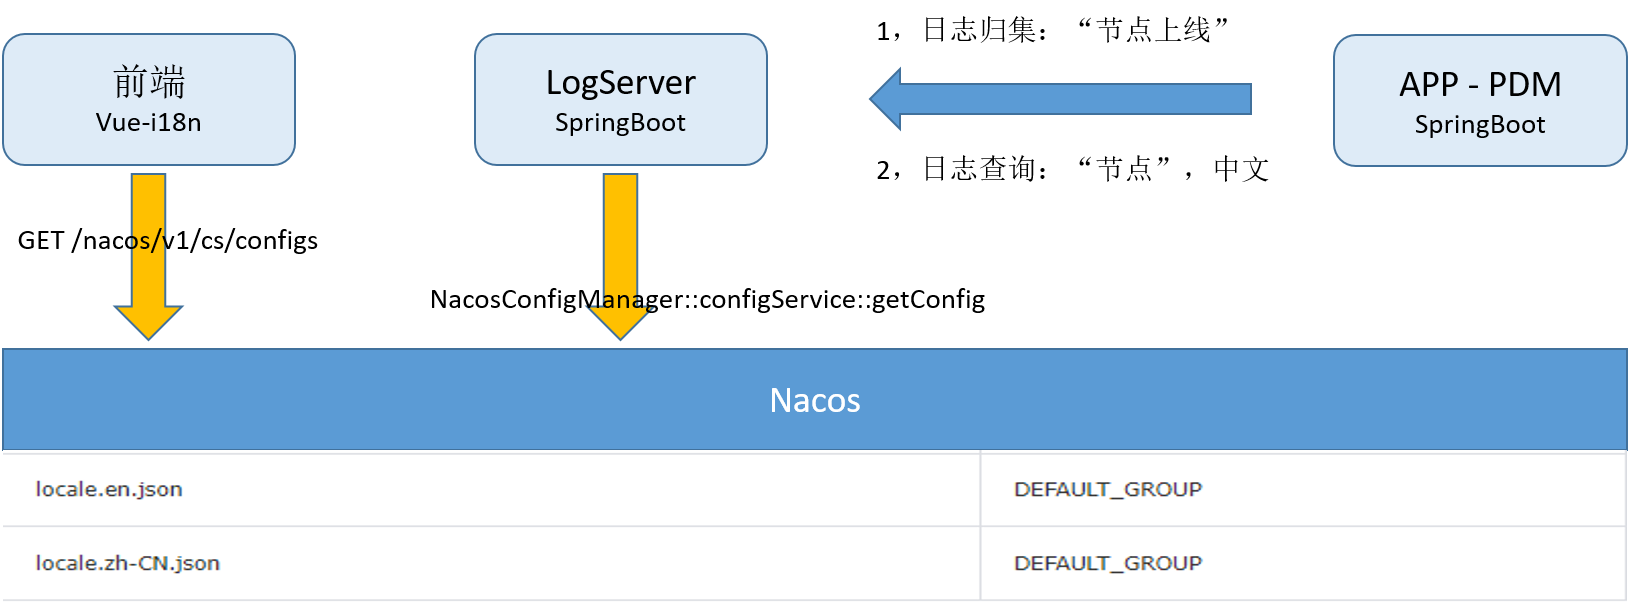Click the 前端 title text
This screenshot has width=1628, height=604.
(x=149, y=82)
